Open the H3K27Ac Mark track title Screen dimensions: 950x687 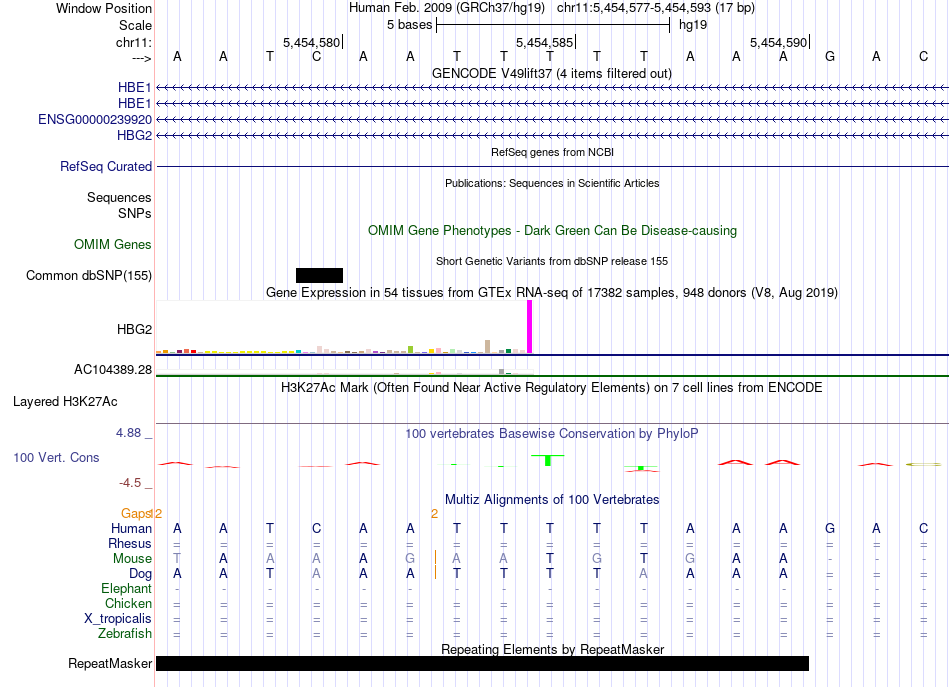click(x=552, y=387)
